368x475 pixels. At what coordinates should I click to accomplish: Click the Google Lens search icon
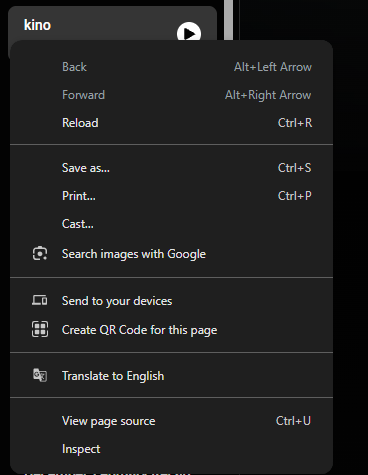coord(40,254)
